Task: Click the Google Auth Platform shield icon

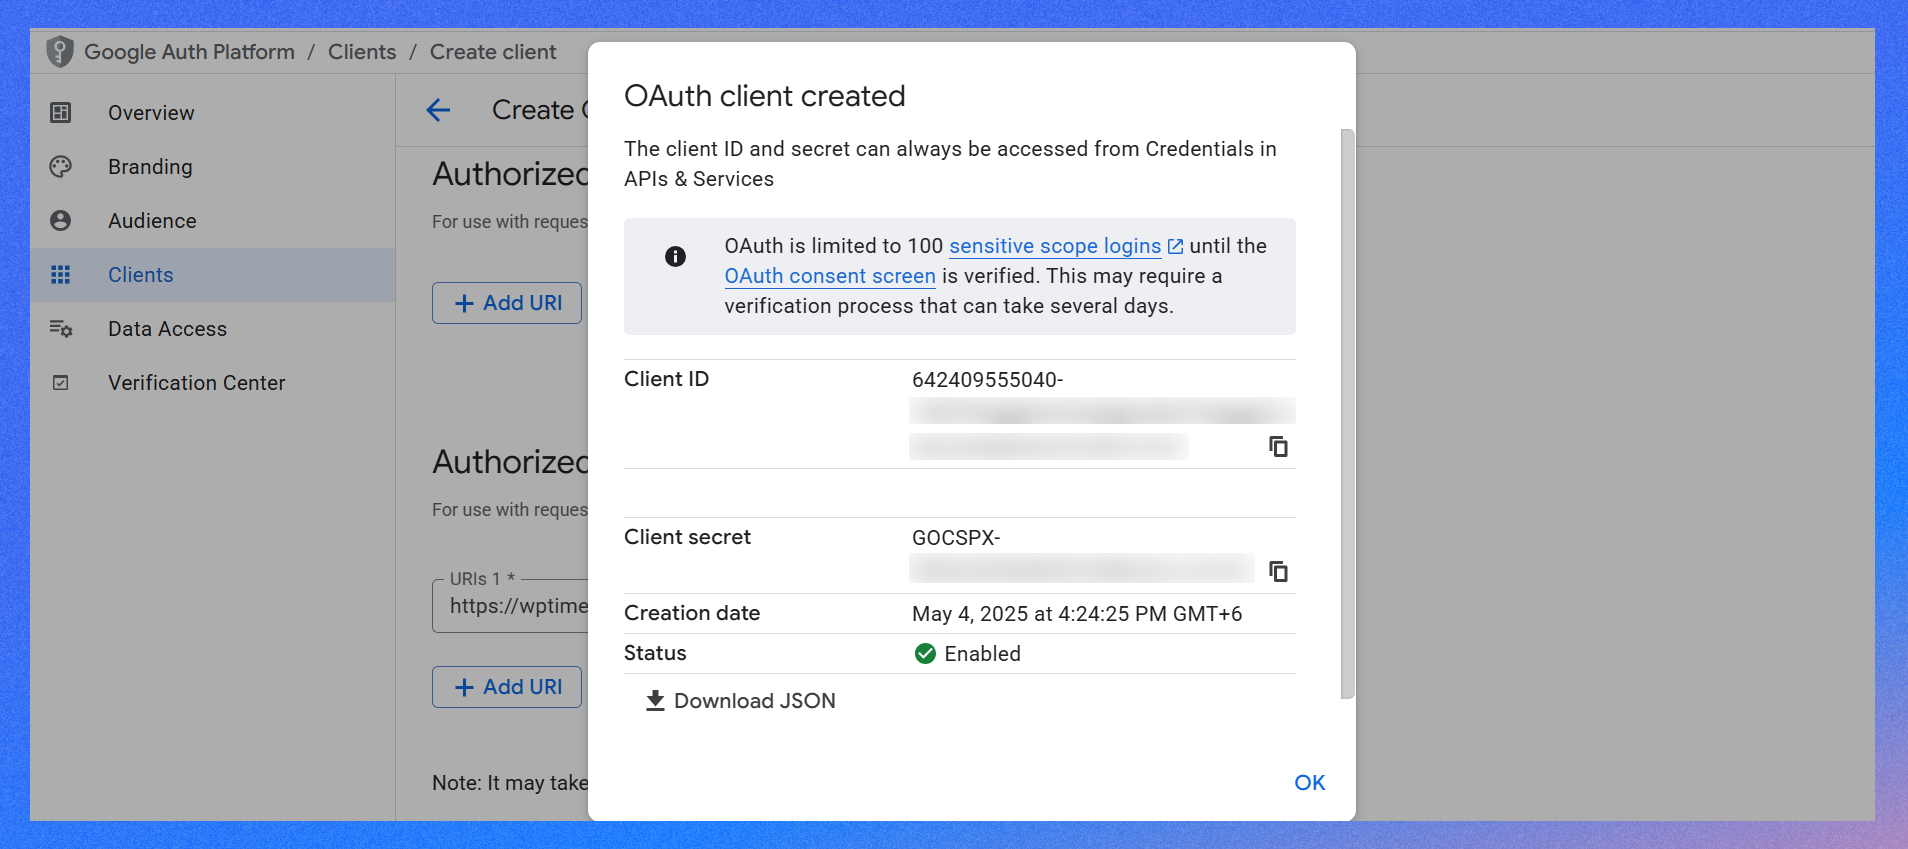Action: pos(60,52)
